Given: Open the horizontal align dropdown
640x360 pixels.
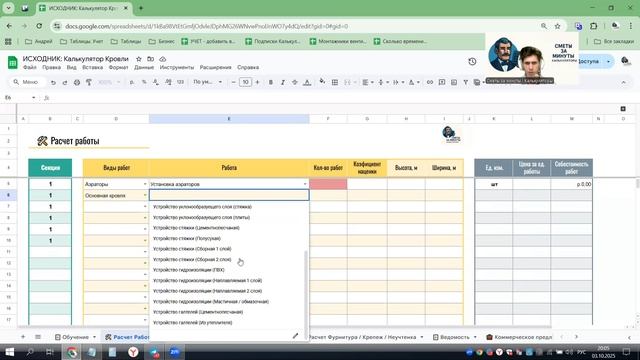Looking at the screenshot, I should pos(368,82).
